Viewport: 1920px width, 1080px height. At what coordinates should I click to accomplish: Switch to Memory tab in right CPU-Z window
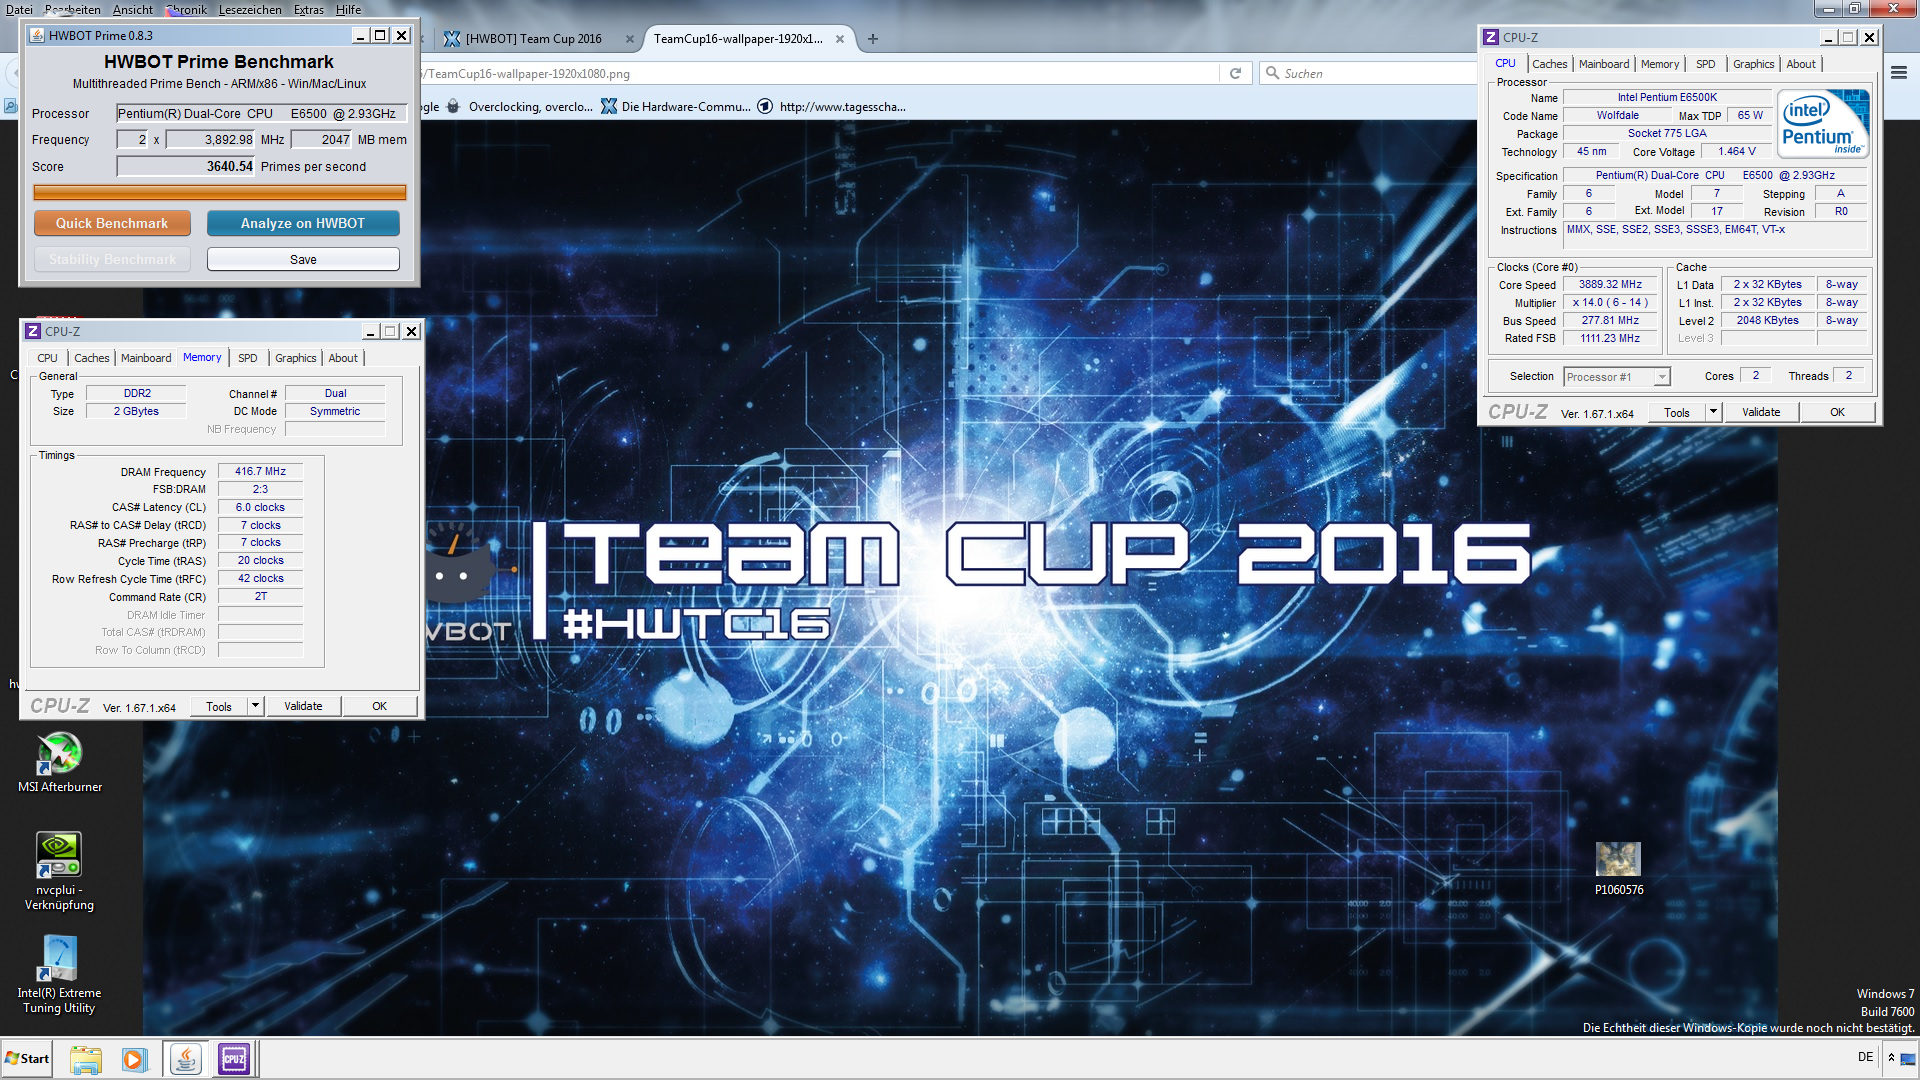pyautogui.click(x=1660, y=64)
